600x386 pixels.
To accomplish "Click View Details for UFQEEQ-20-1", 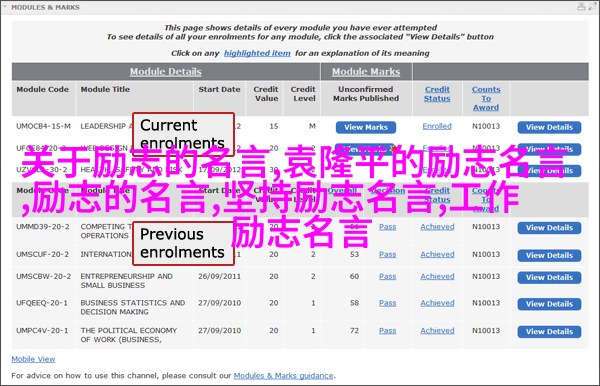I will (549, 304).
